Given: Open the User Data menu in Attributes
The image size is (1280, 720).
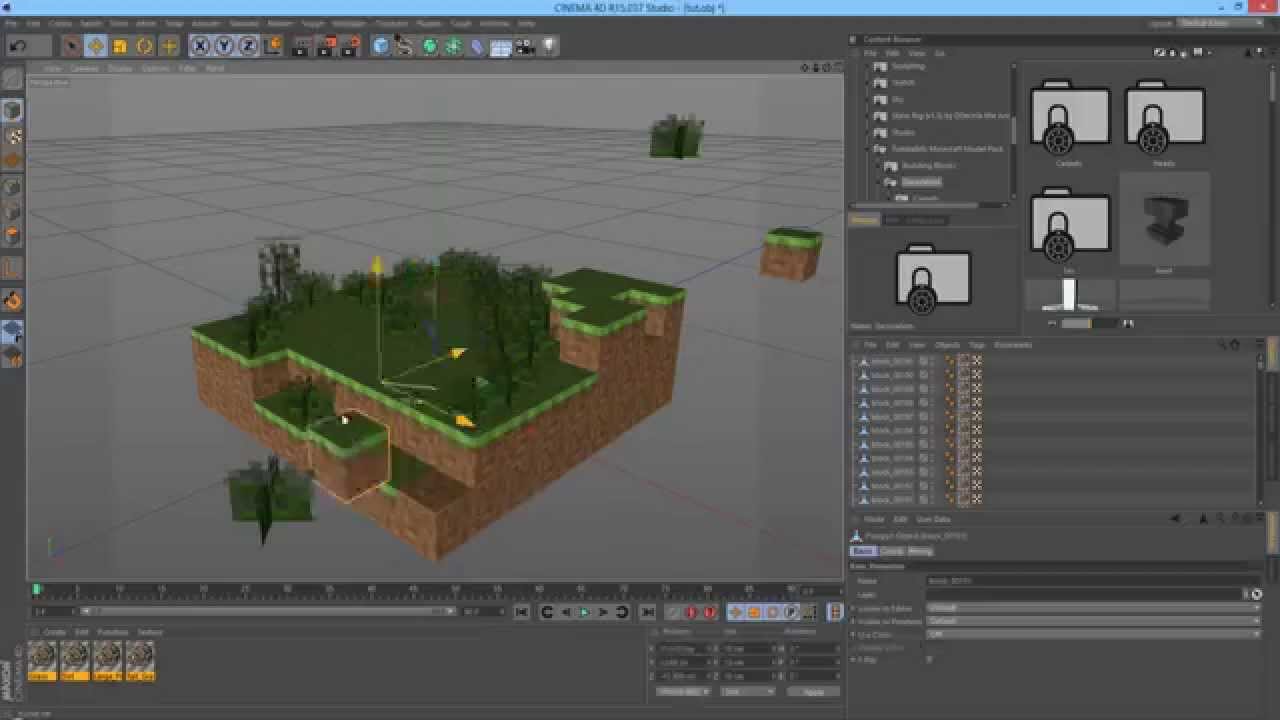Looking at the screenshot, I should point(933,520).
